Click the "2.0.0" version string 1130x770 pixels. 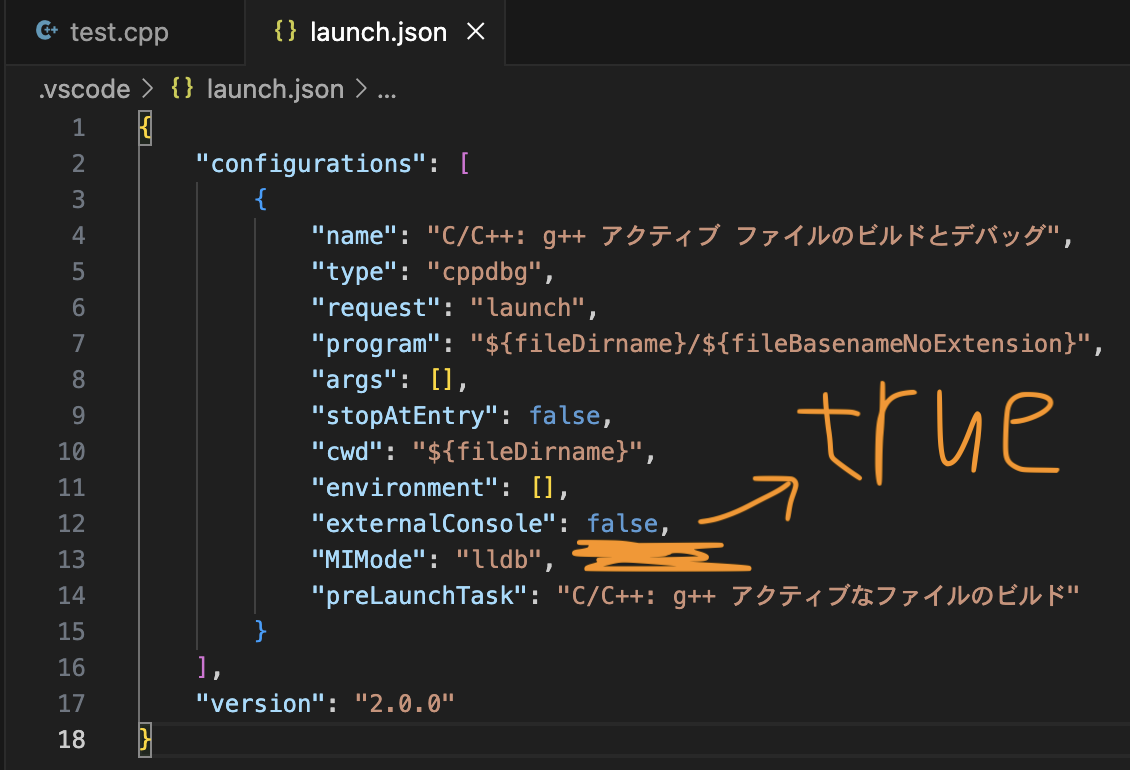tap(405, 703)
